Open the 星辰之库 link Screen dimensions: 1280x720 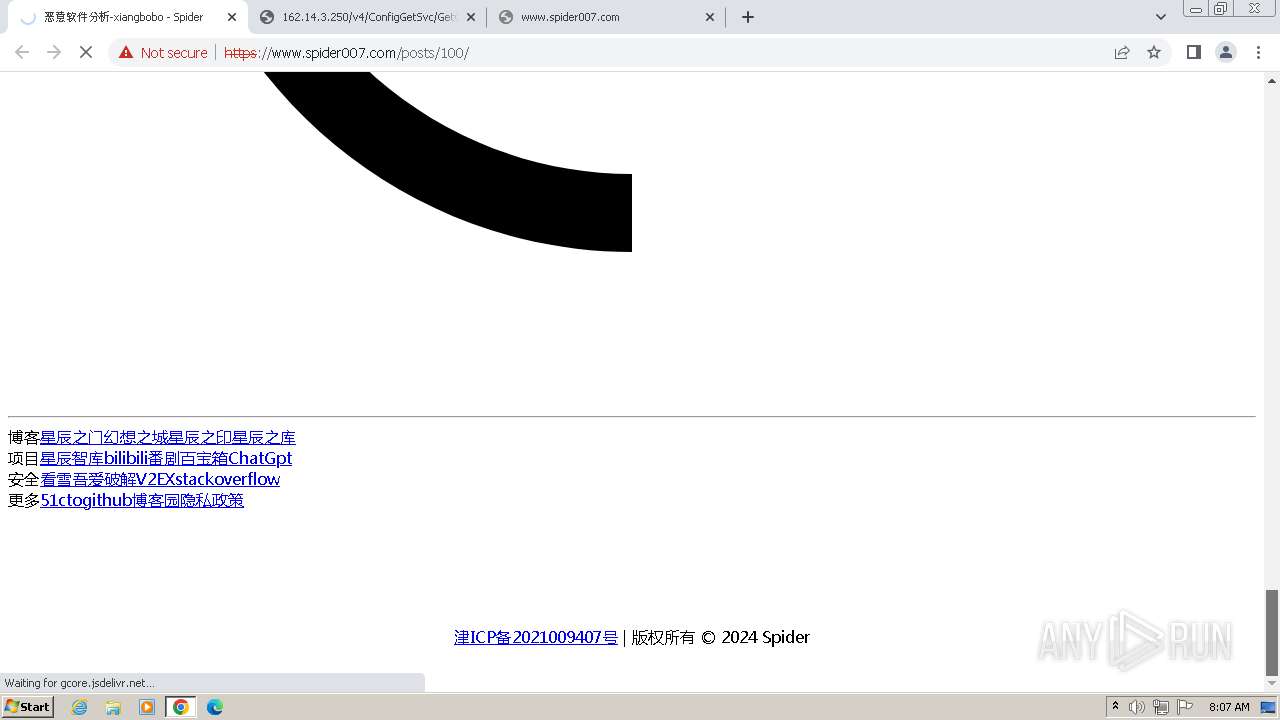tap(264, 437)
